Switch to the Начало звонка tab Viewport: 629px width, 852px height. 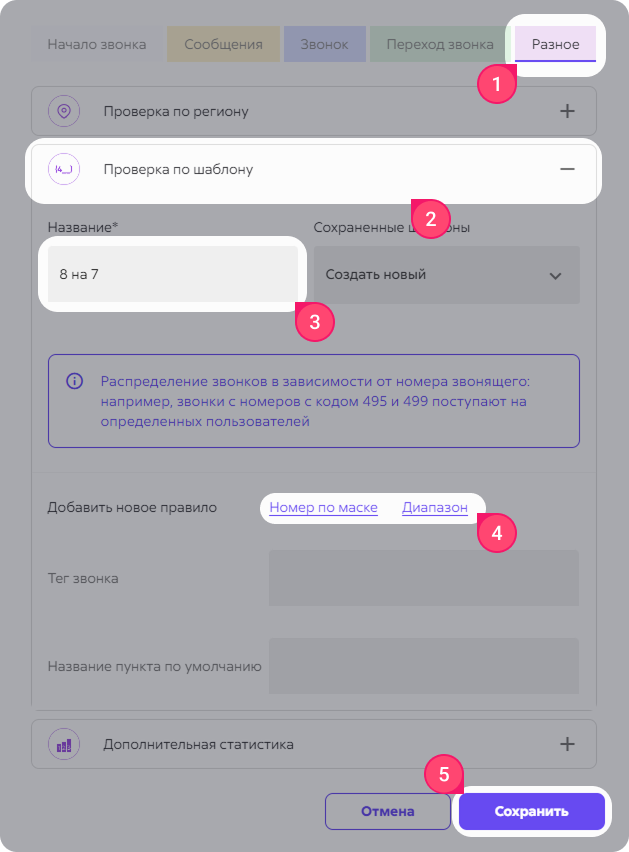(x=97, y=44)
